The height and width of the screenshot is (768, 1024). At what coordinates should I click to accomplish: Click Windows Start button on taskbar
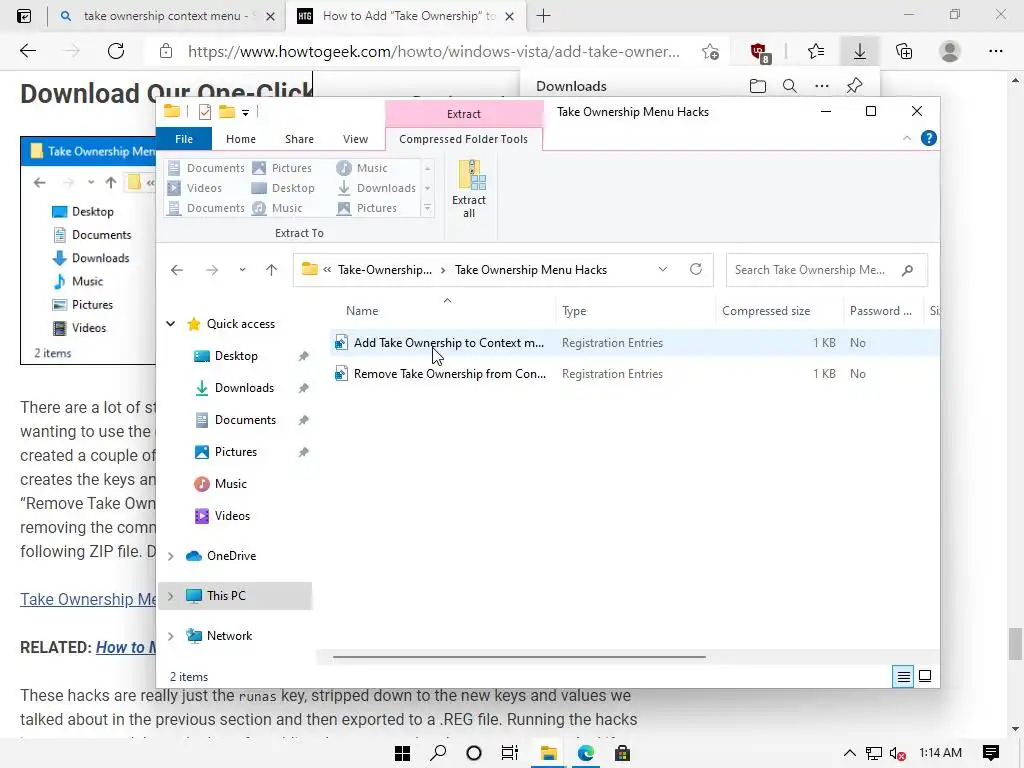(402, 753)
